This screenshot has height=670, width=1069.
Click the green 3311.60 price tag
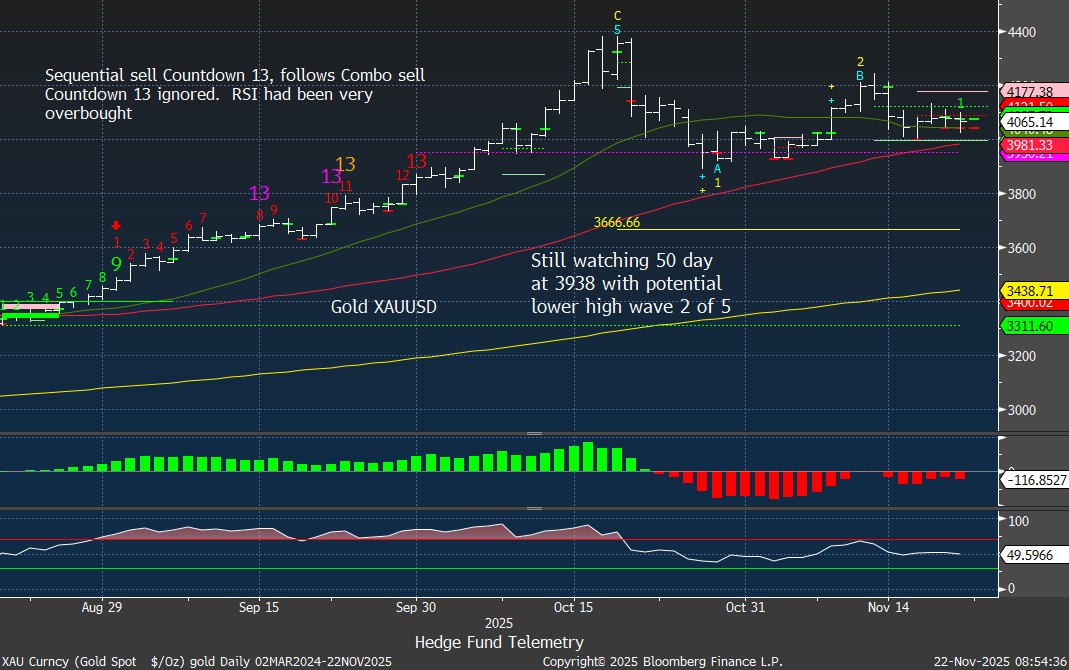1028,325
